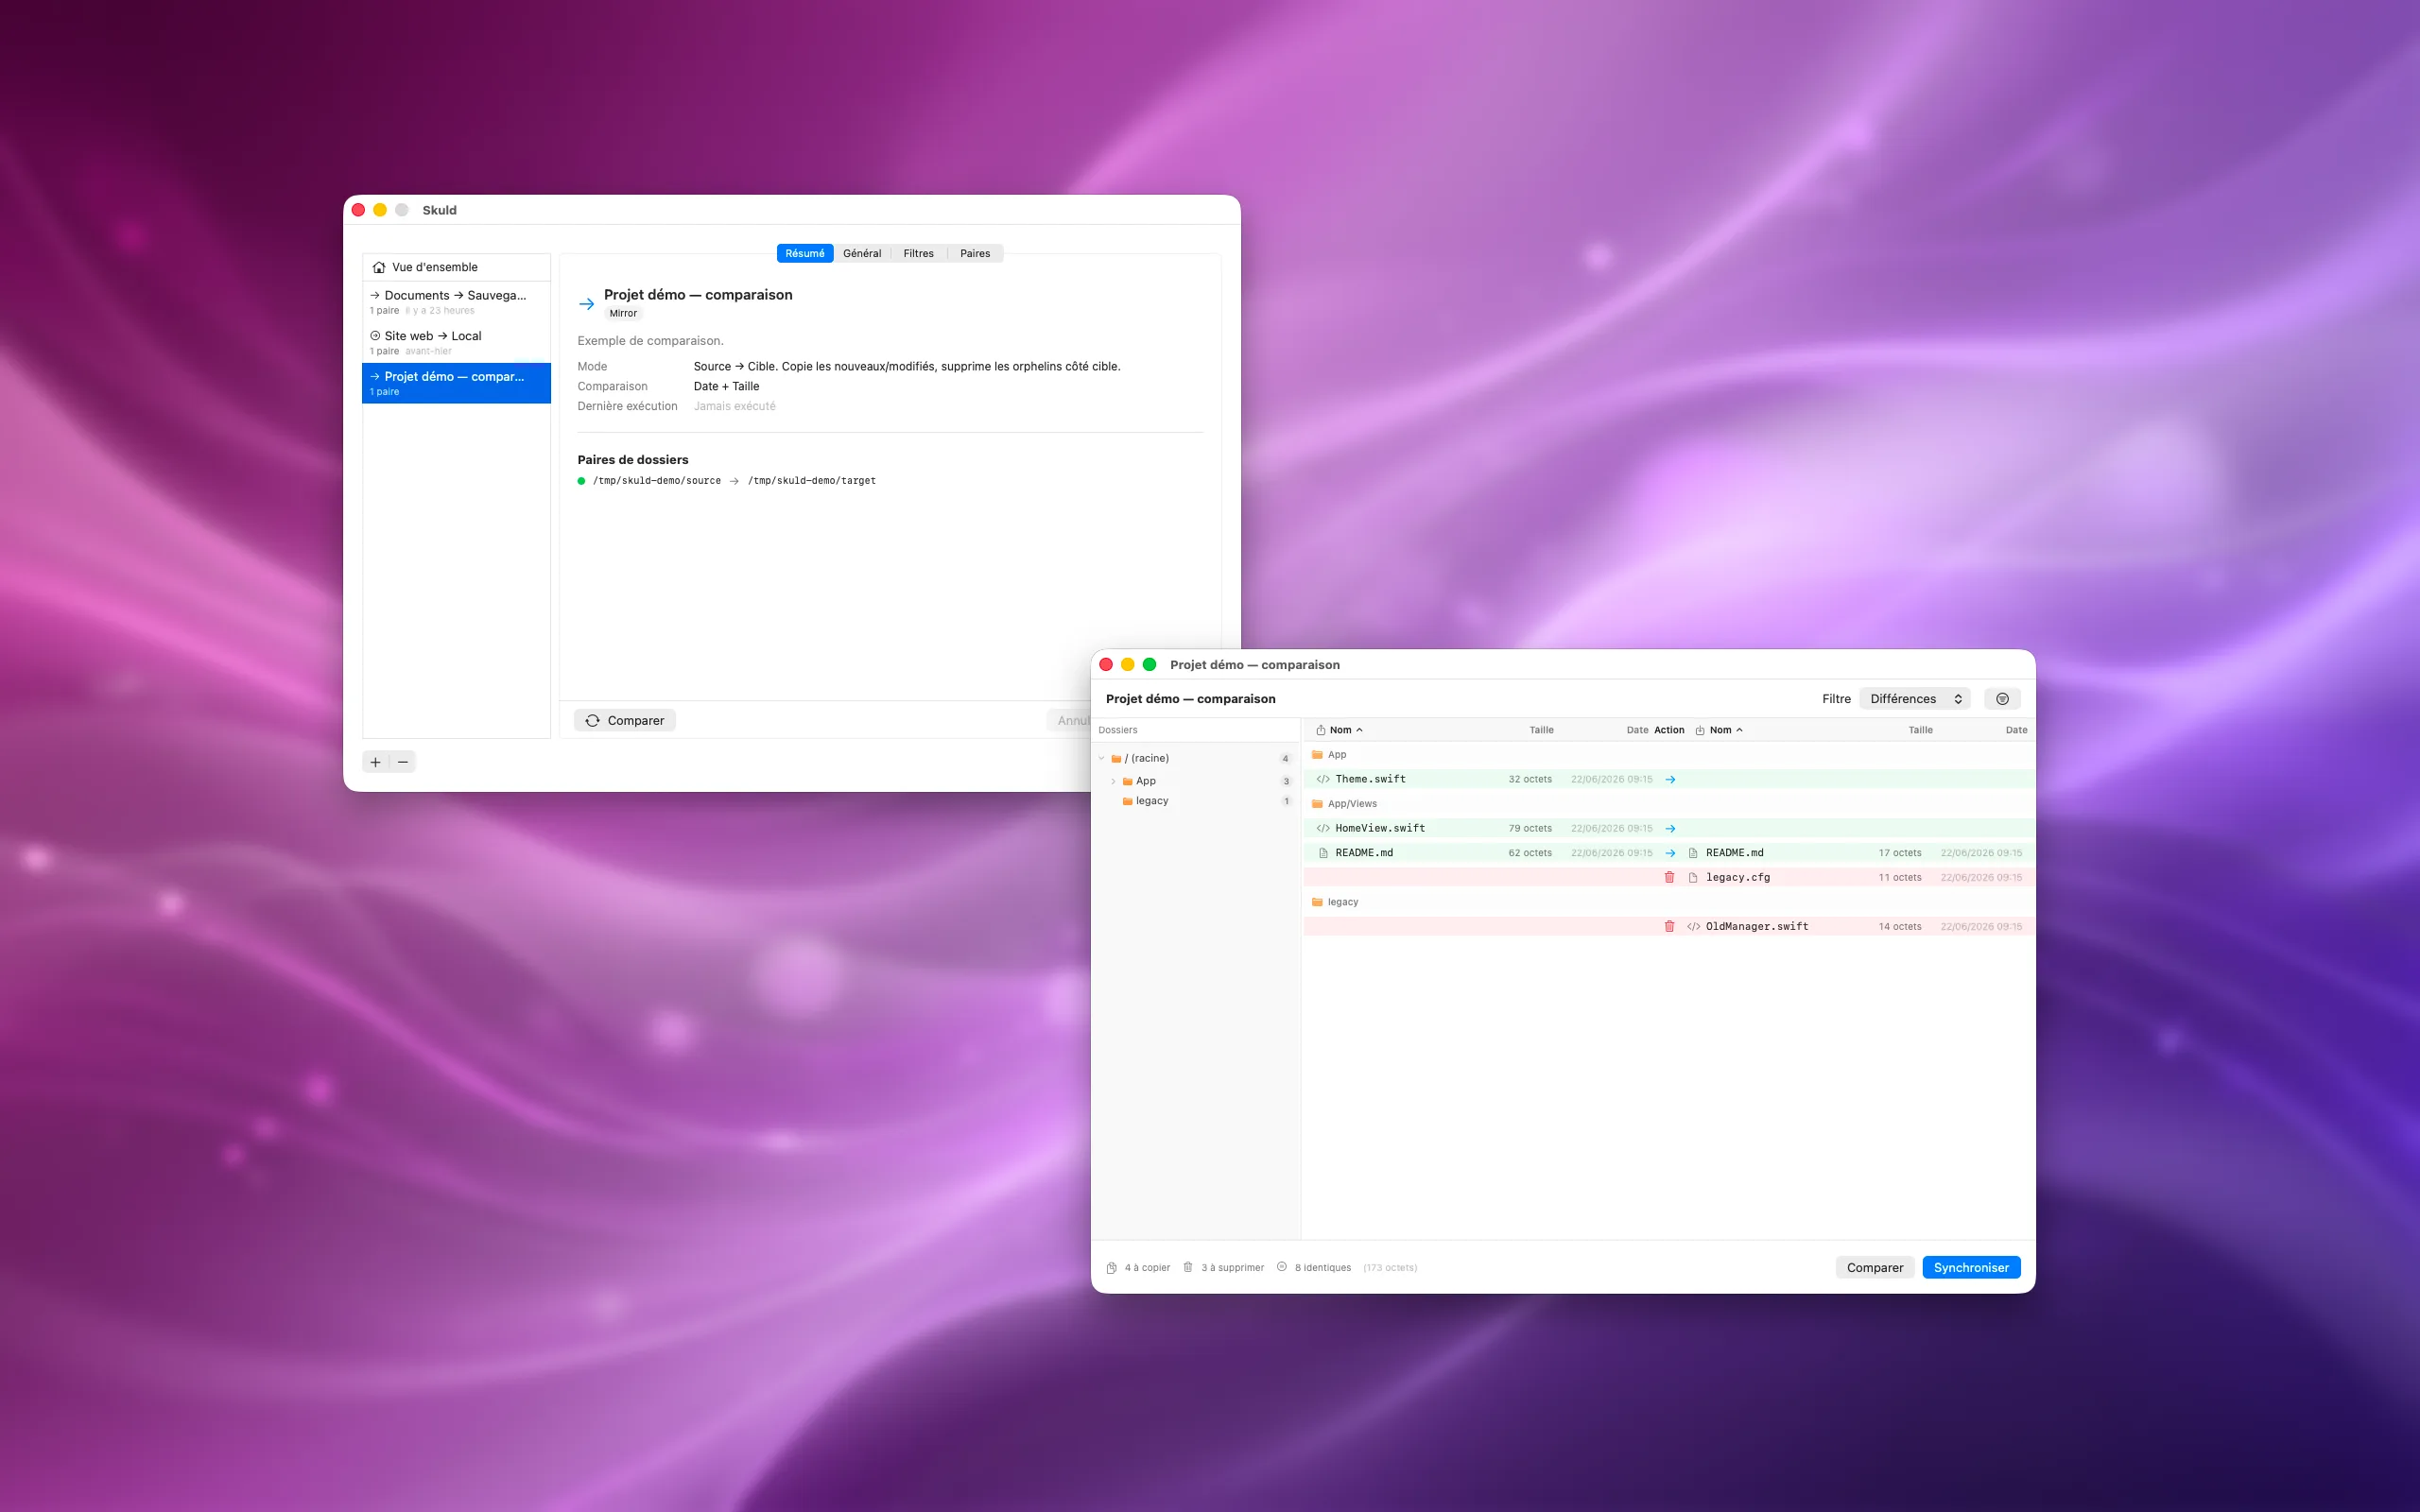Open the Filtres tab

(918, 253)
